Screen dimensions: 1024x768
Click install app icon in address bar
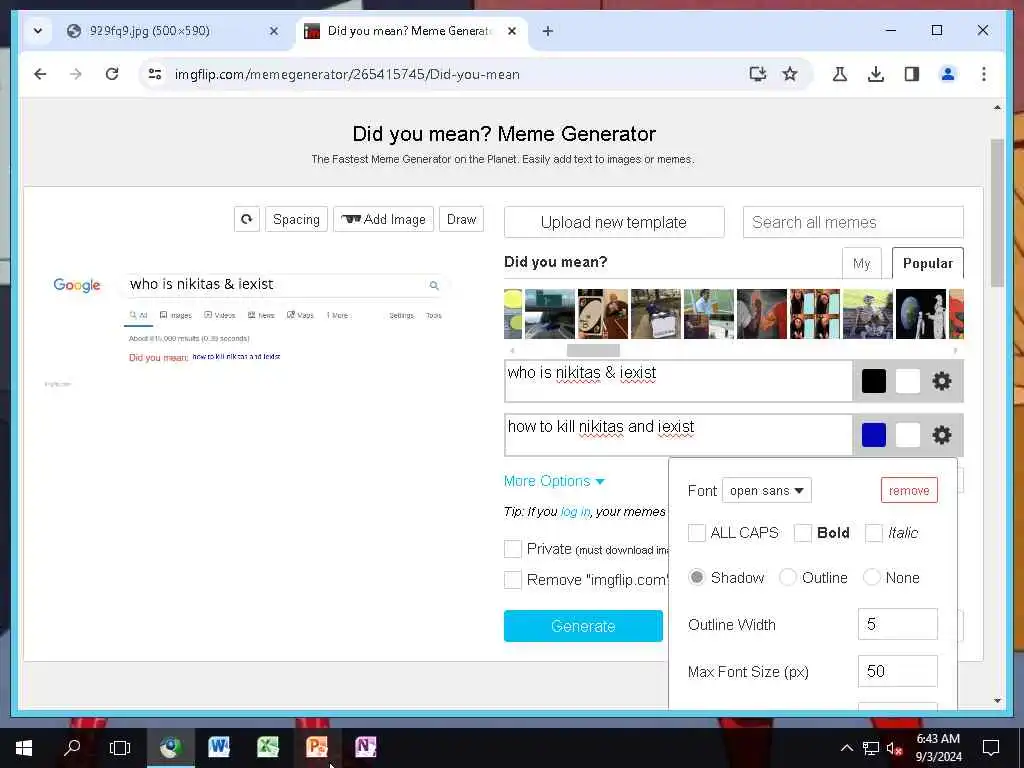tap(758, 74)
